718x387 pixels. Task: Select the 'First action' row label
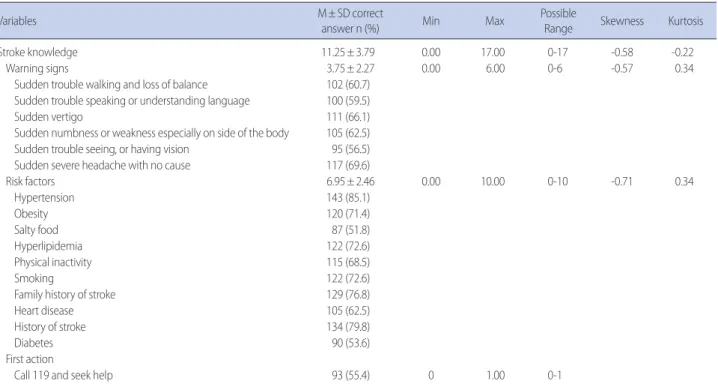point(29,359)
